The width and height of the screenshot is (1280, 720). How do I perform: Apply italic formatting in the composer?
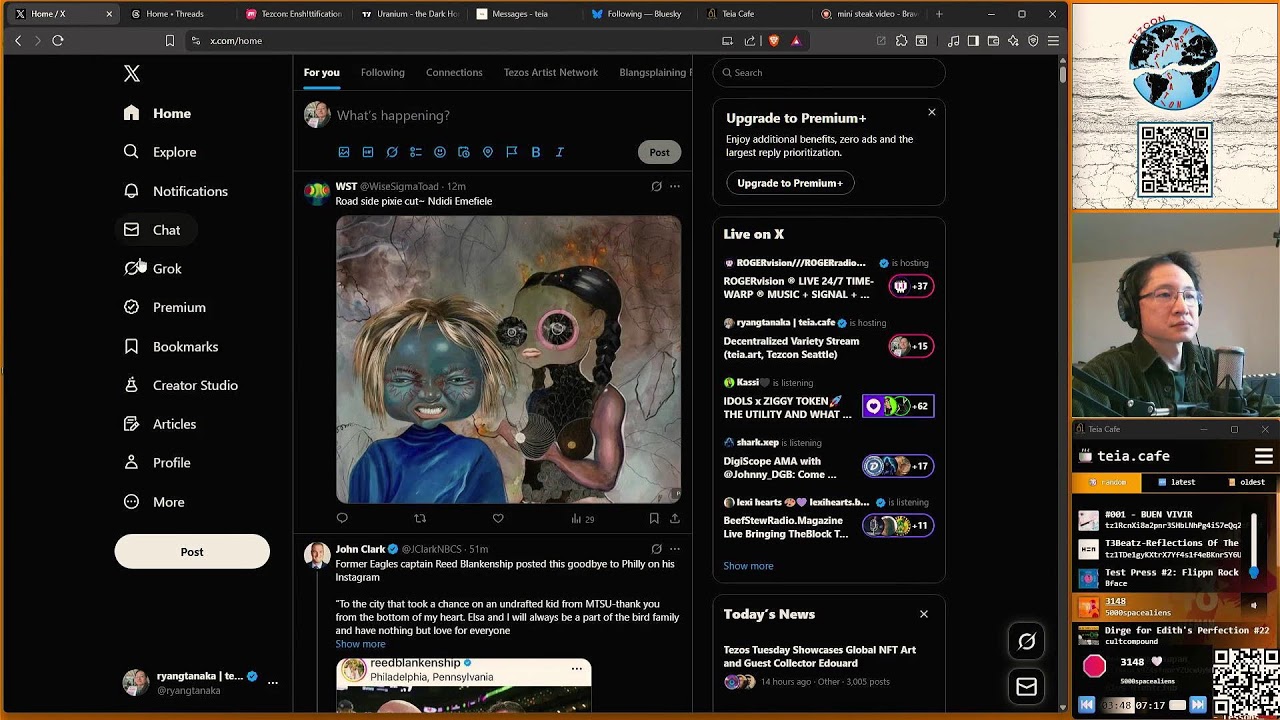(560, 152)
